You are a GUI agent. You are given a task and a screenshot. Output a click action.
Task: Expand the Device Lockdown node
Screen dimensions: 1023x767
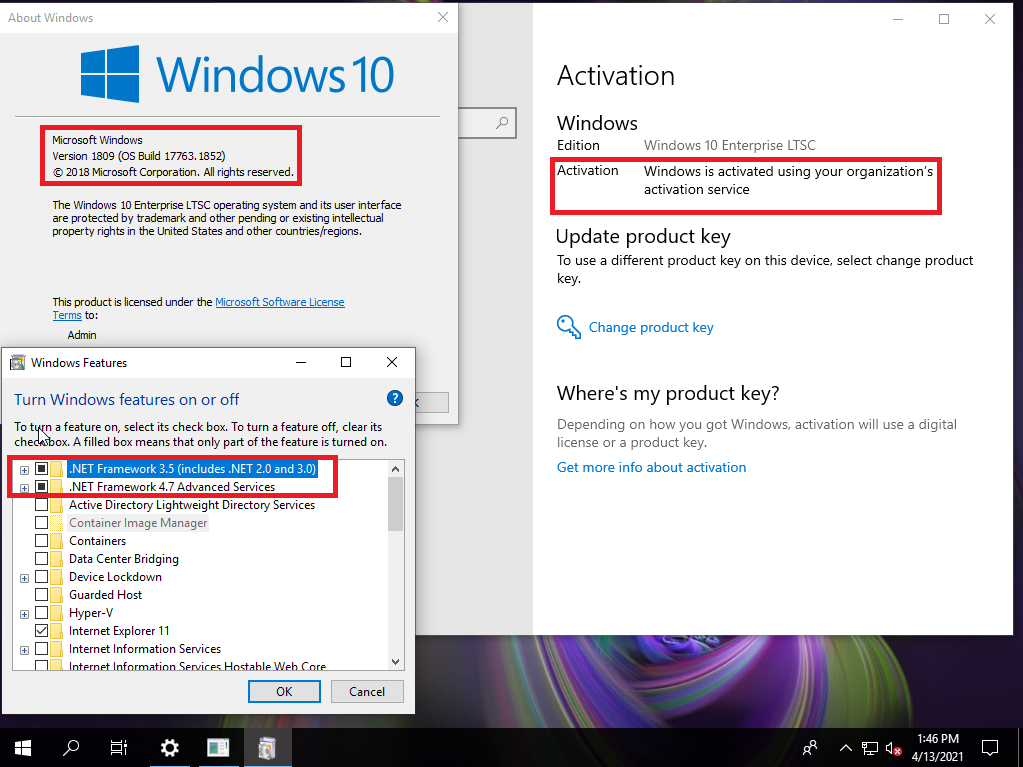(24, 578)
